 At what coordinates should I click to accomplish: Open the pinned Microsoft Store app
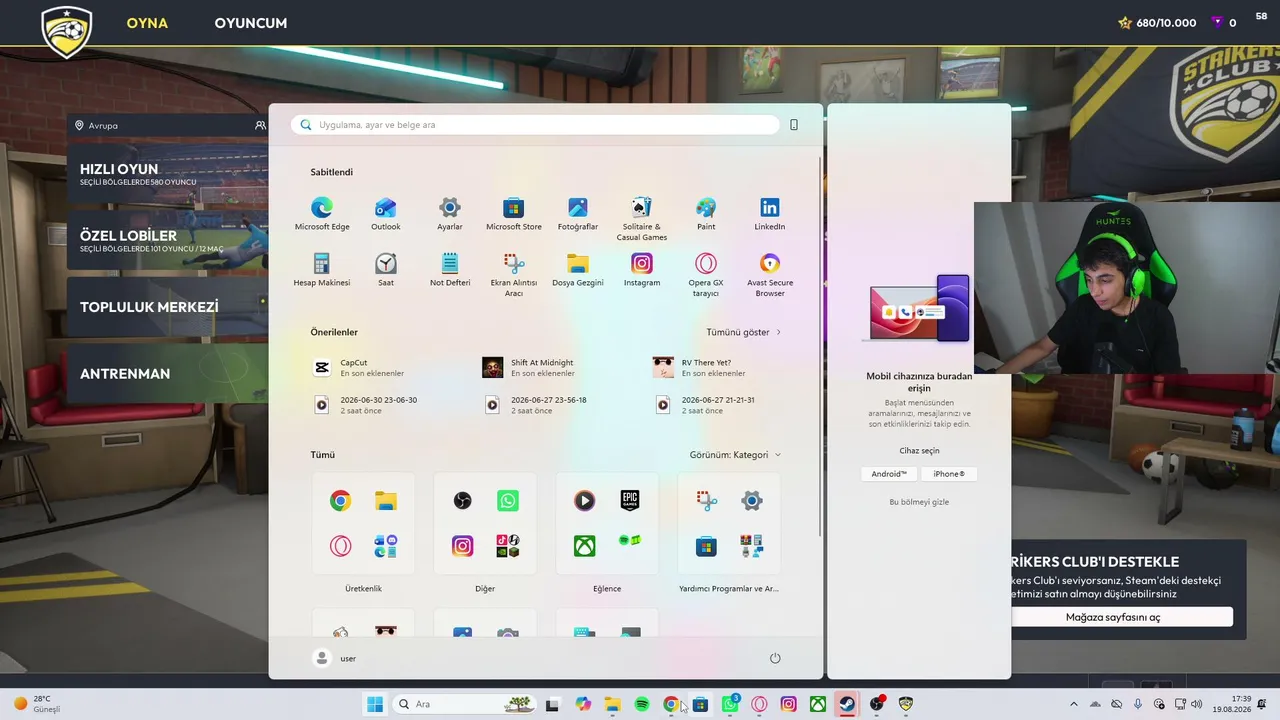(x=514, y=213)
